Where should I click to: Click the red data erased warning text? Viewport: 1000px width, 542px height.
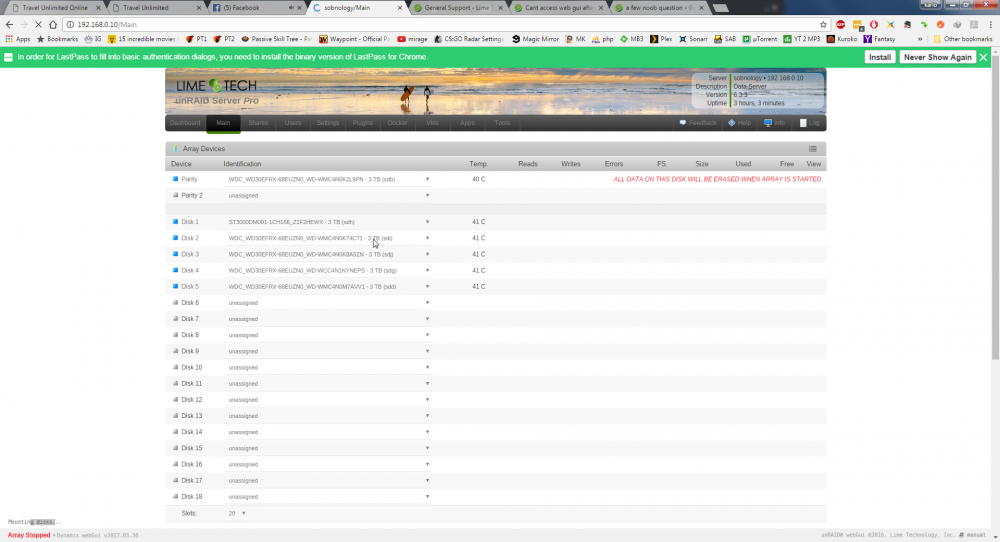[717, 179]
